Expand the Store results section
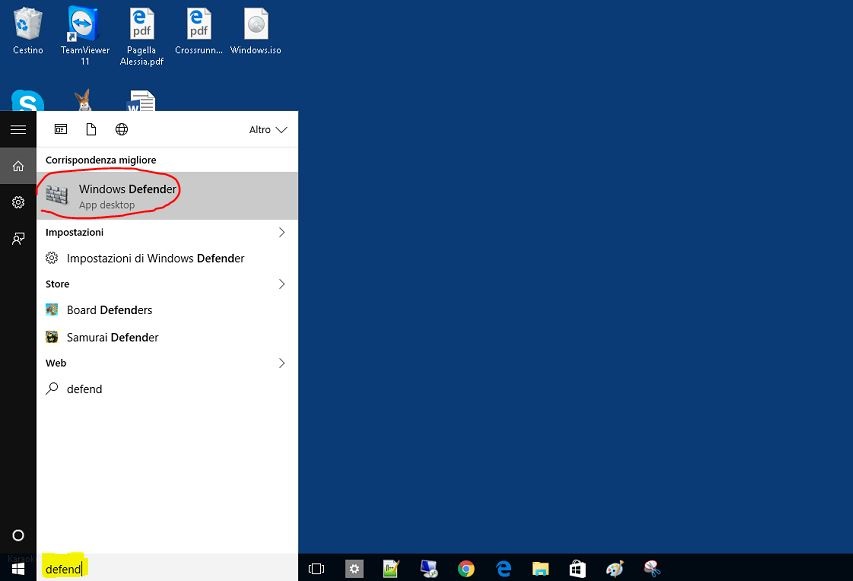Image resolution: width=853 pixels, height=581 pixels. coord(282,284)
